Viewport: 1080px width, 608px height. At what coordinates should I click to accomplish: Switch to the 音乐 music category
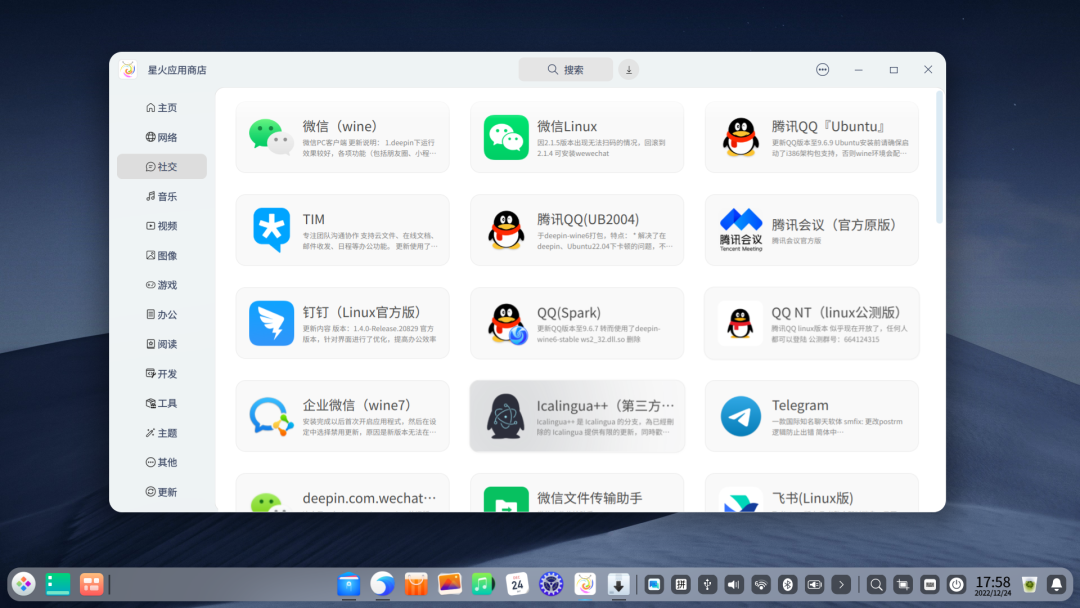tap(161, 196)
